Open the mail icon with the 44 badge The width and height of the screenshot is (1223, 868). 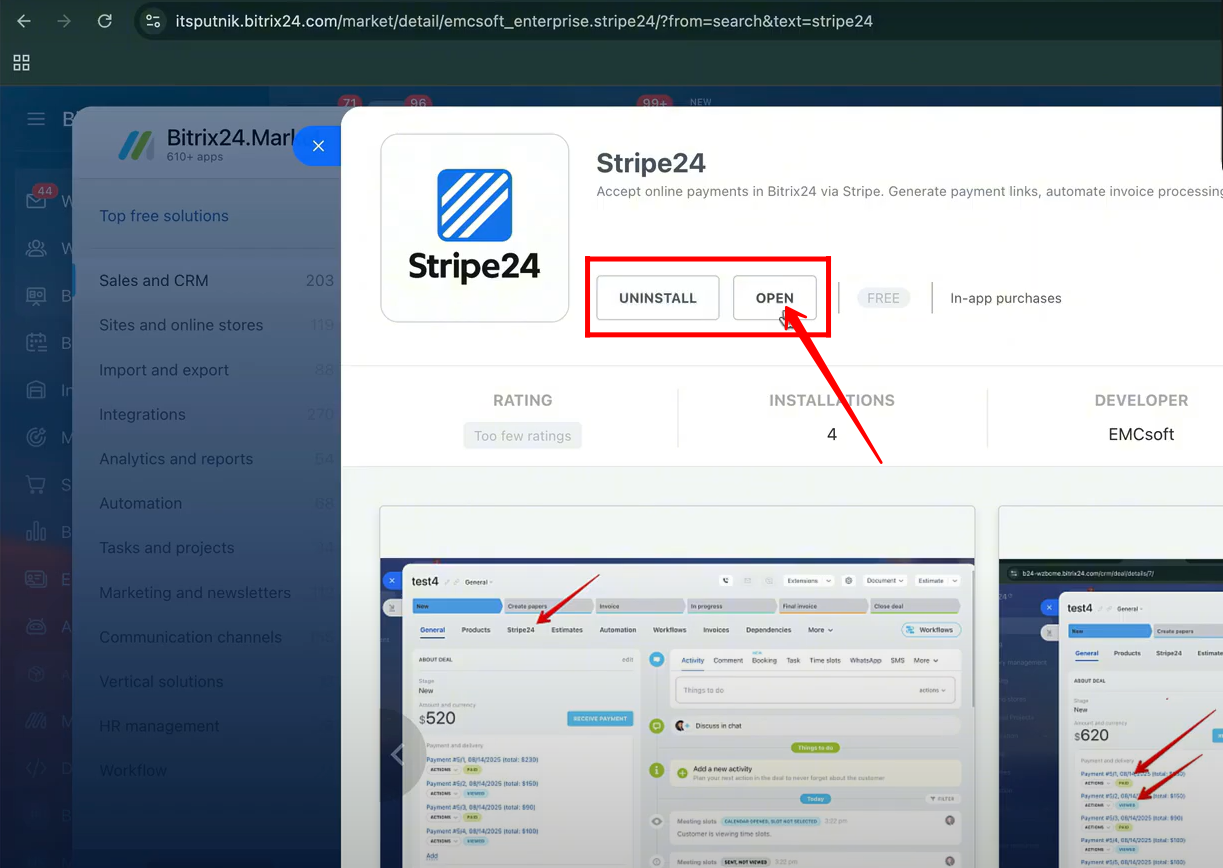tap(36, 201)
